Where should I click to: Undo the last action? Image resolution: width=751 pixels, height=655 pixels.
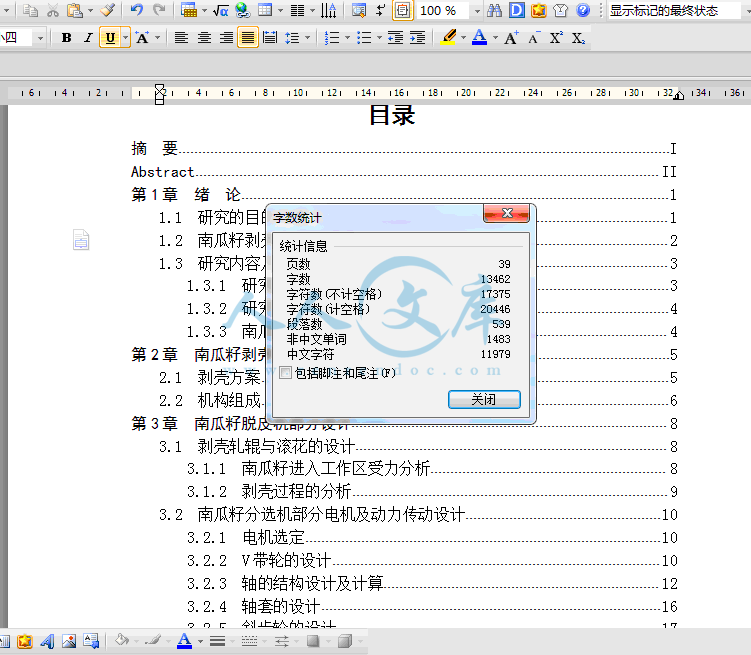137,10
